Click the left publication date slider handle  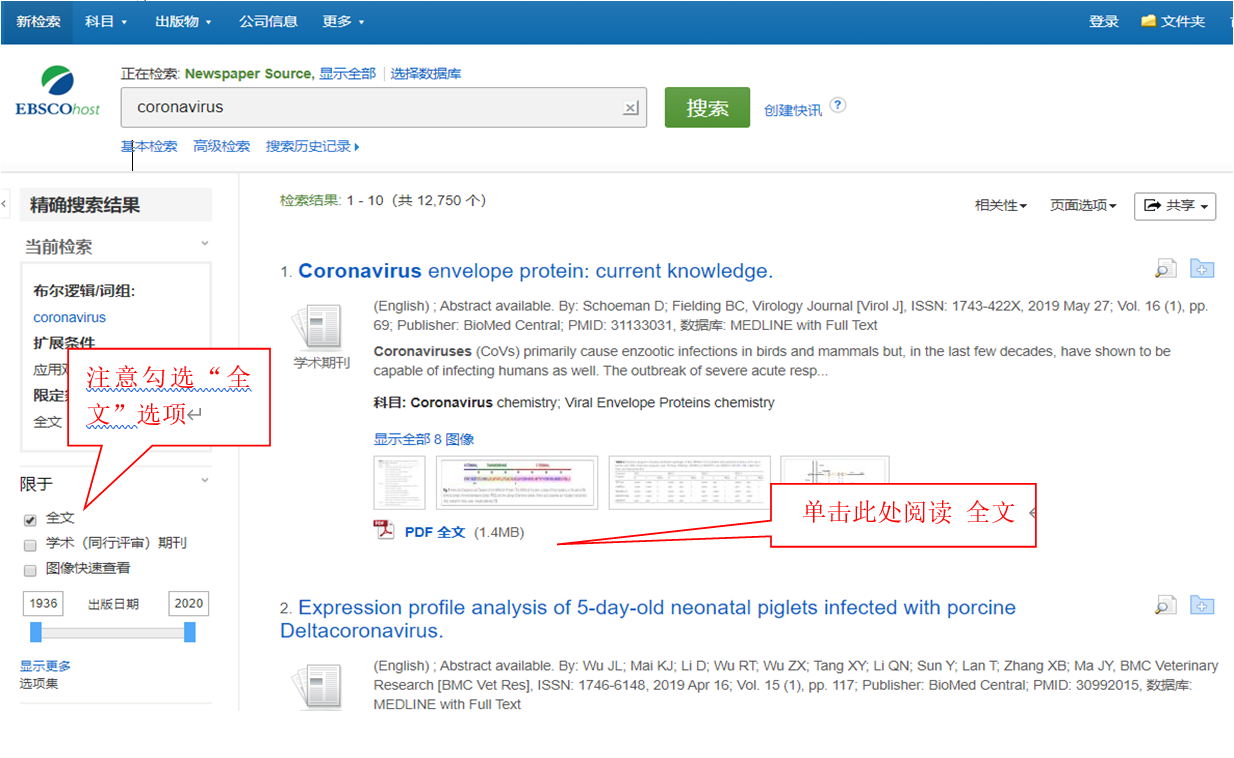click(36, 632)
